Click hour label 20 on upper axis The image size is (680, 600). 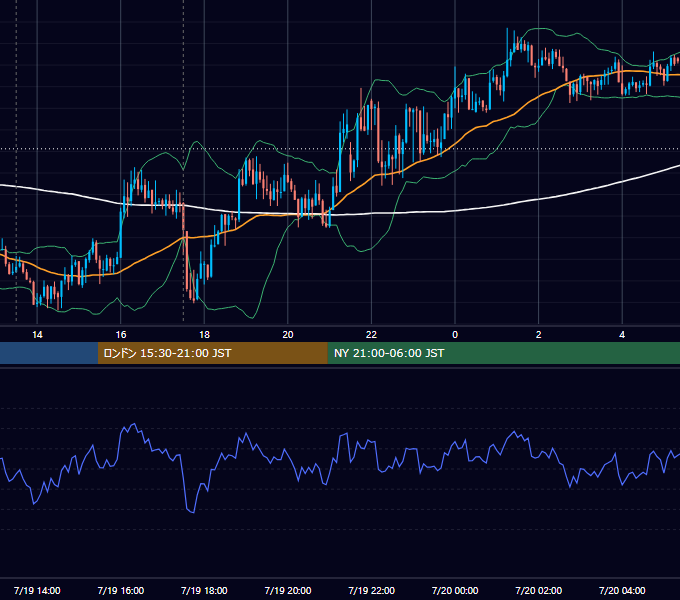[288, 334]
